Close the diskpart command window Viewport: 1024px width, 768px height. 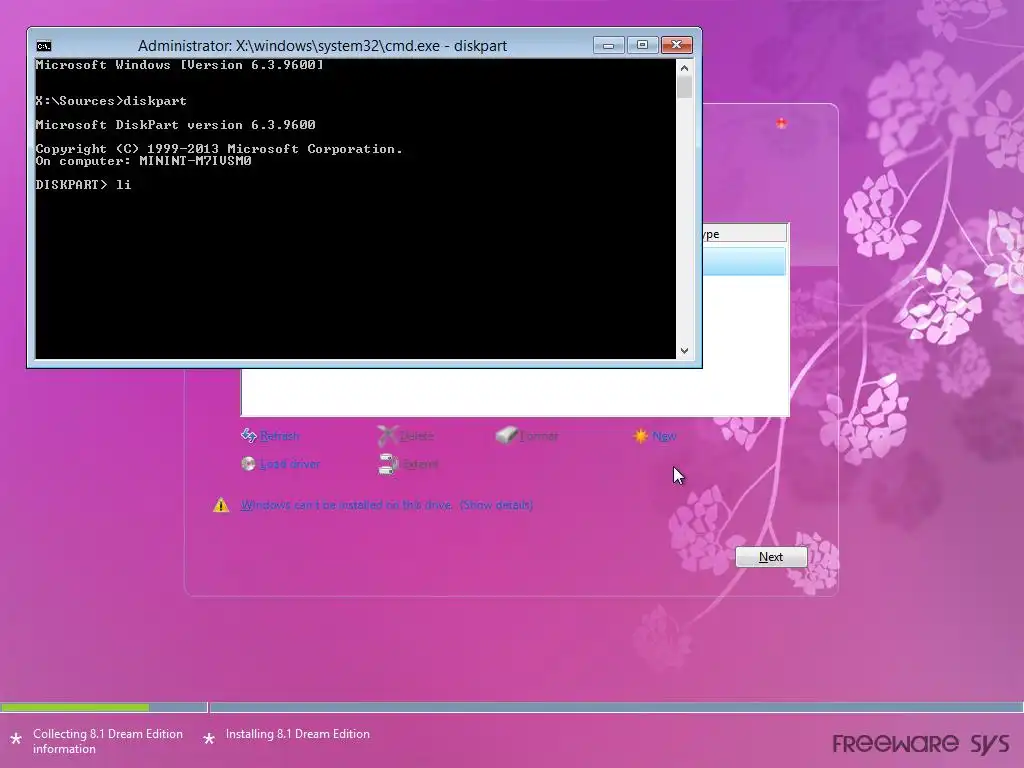tap(677, 45)
